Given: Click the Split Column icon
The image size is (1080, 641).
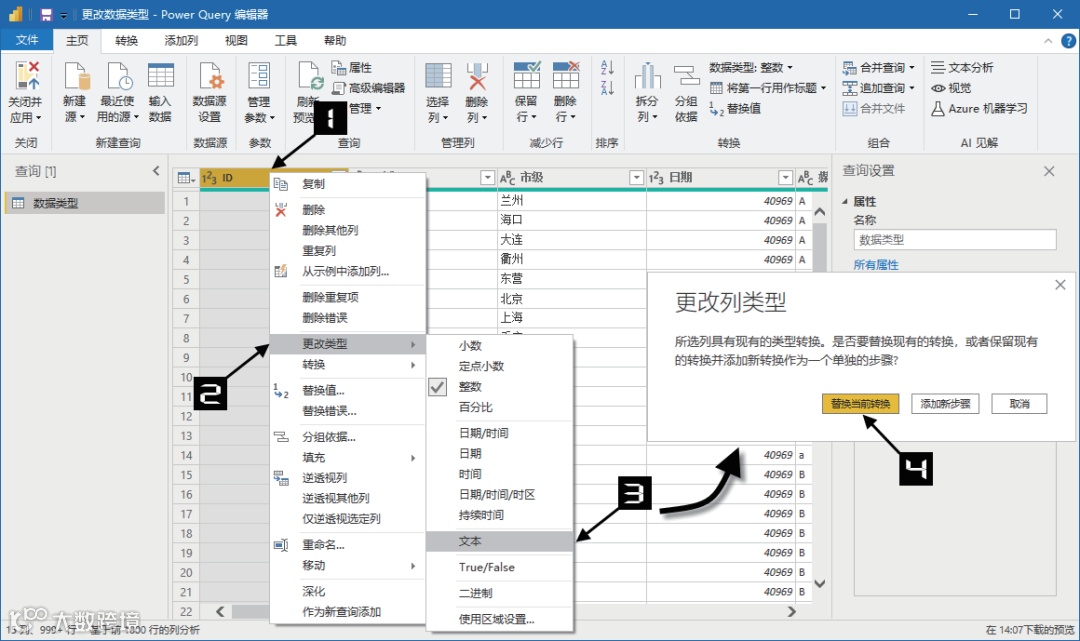Looking at the screenshot, I should coord(647,76).
